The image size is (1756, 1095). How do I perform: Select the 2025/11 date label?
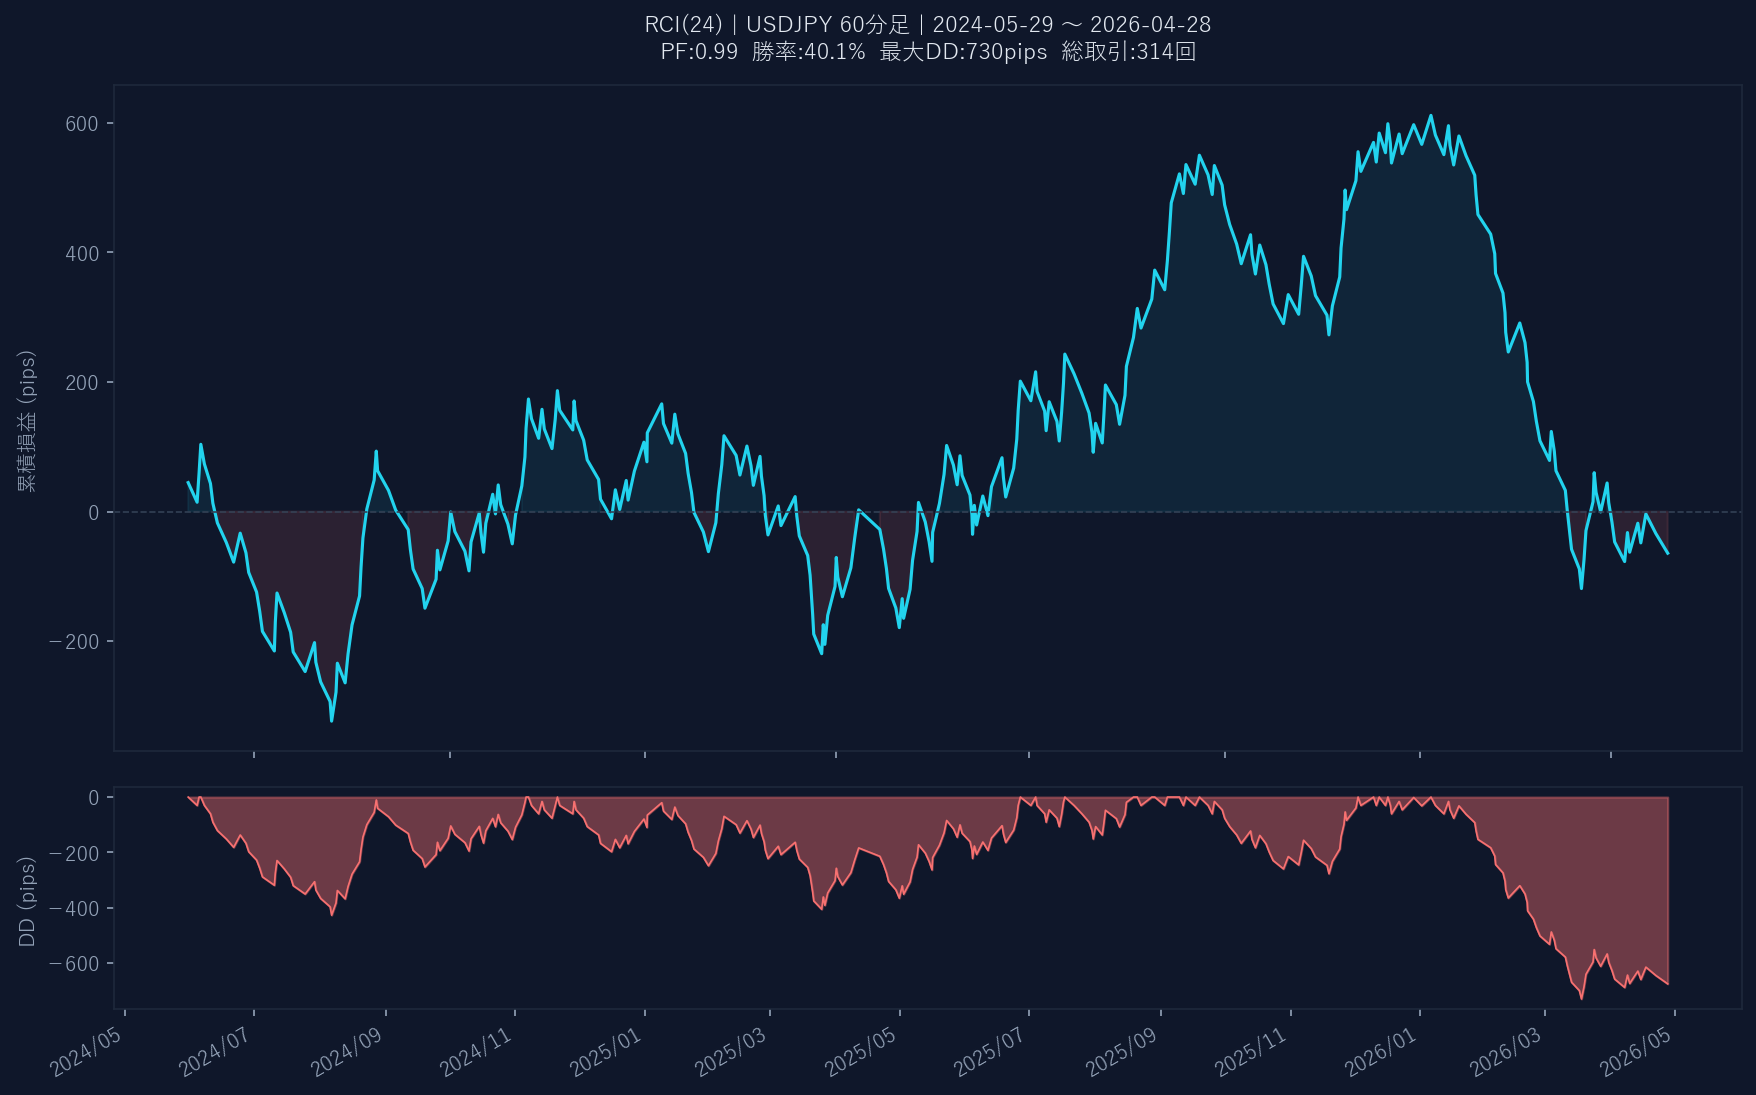pos(1251,1051)
